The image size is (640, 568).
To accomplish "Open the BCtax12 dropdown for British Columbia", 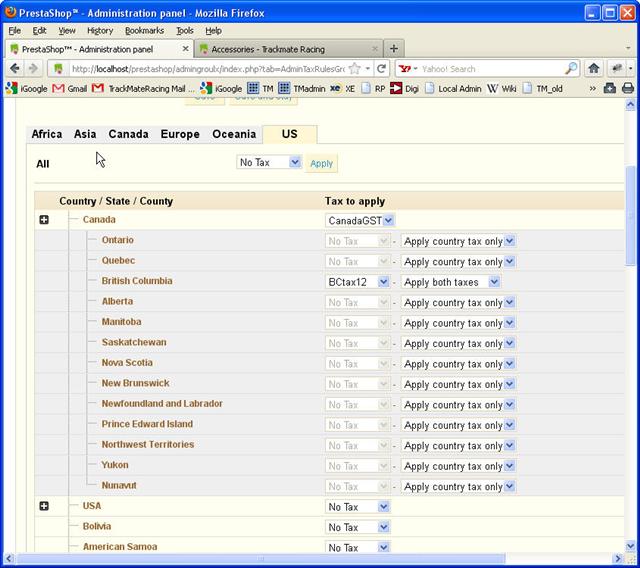I will pyautogui.click(x=357, y=282).
